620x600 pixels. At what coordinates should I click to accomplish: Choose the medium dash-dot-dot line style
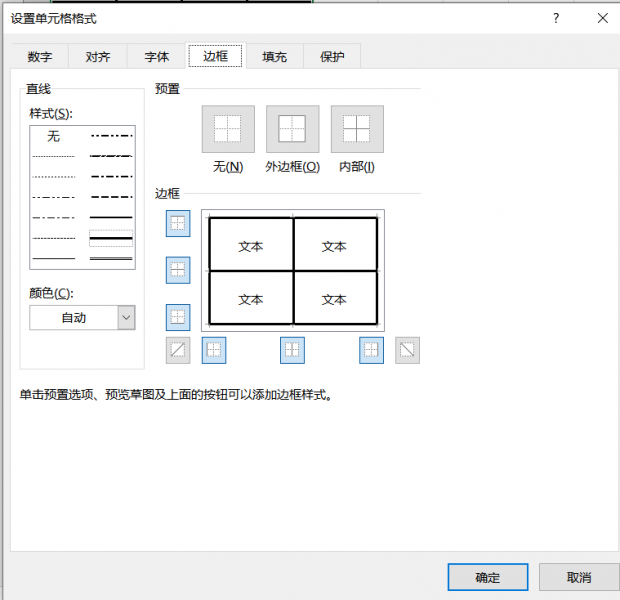click(x=111, y=136)
